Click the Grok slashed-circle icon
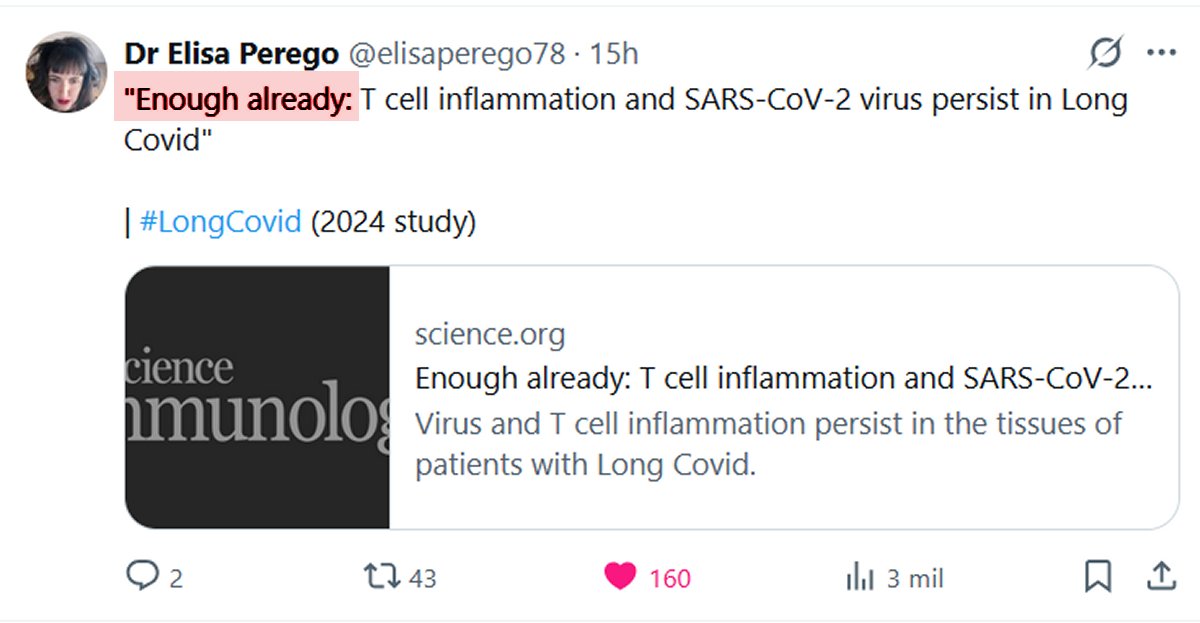Image resolution: width=1200 pixels, height=623 pixels. click(1105, 53)
